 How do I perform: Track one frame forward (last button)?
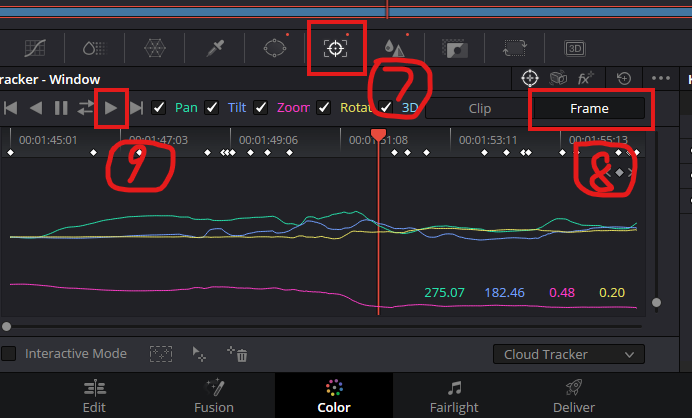tap(136, 108)
